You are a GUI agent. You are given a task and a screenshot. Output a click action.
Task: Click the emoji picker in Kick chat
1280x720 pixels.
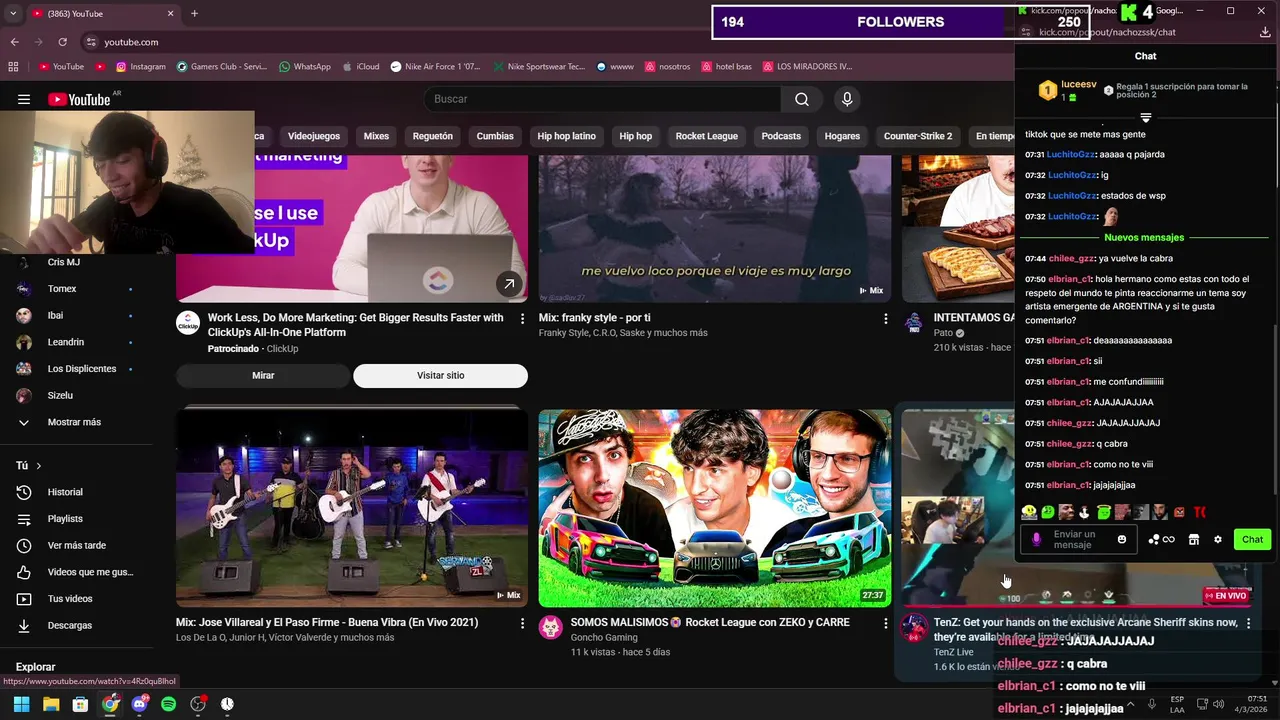[1121, 540]
